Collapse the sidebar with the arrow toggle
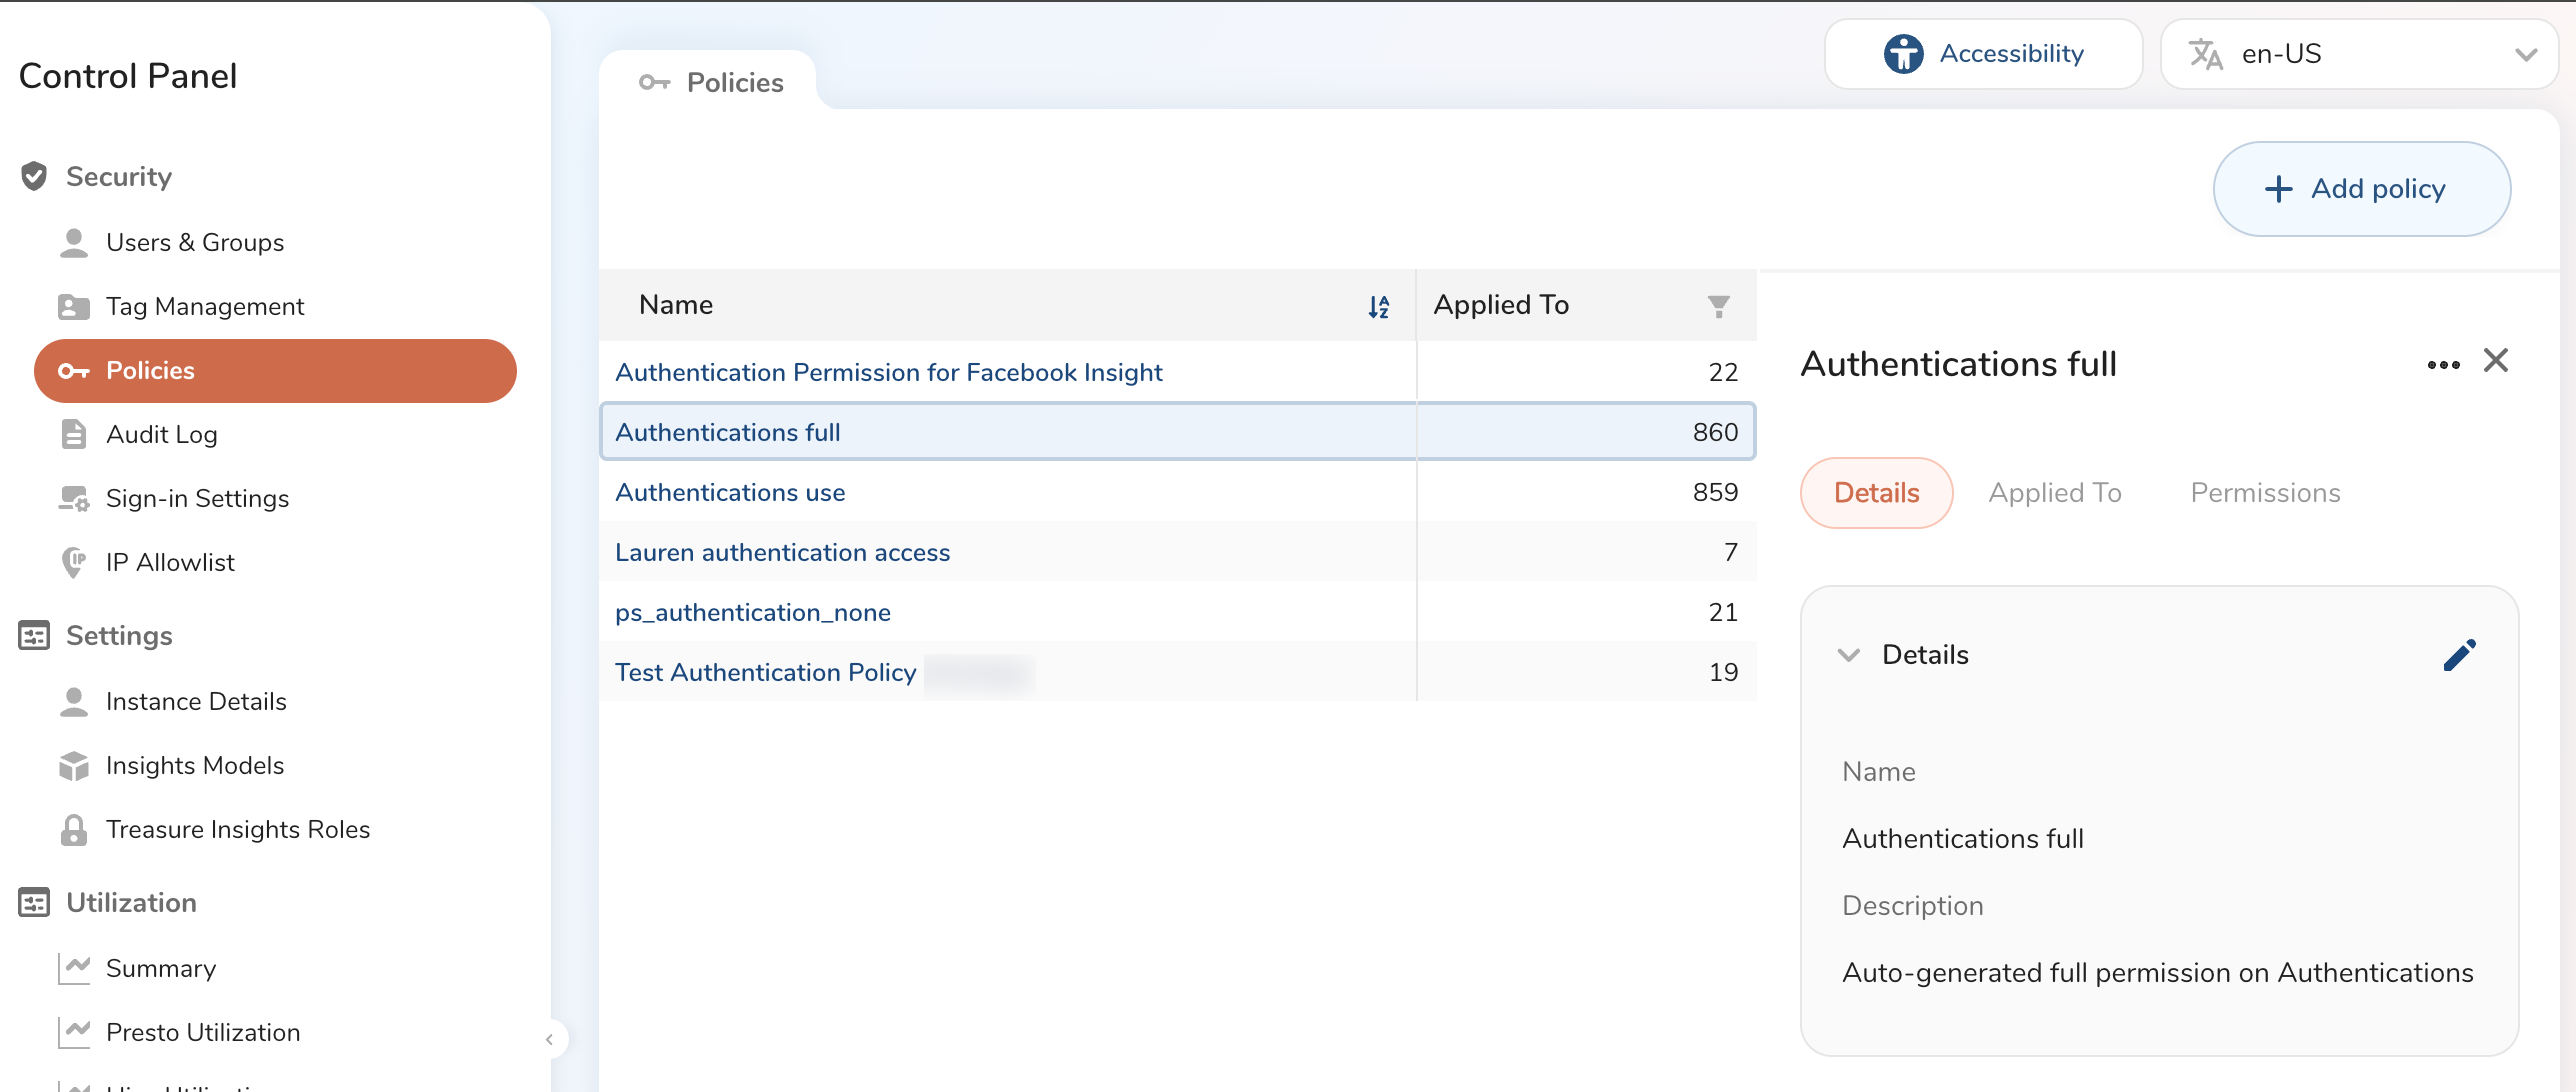Image resolution: width=2576 pixels, height=1092 pixels. pyautogui.click(x=549, y=1039)
